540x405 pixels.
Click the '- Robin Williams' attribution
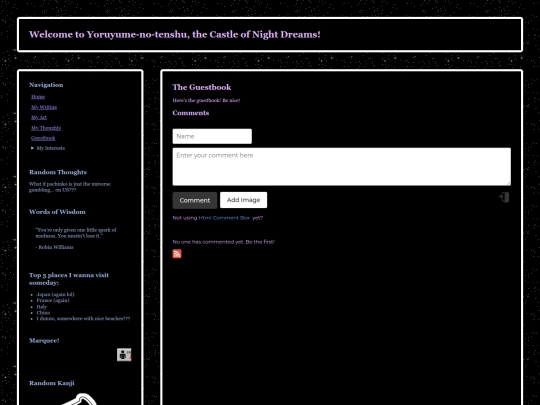click(x=54, y=247)
